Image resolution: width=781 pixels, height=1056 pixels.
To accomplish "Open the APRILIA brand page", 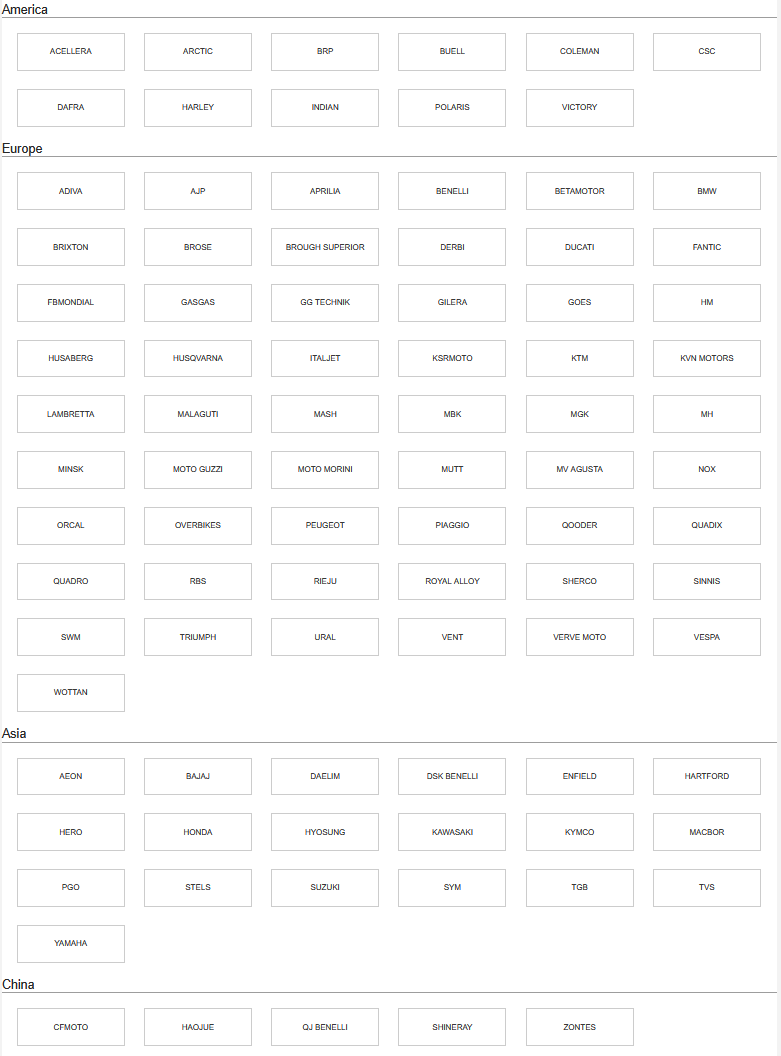I will coord(325,191).
